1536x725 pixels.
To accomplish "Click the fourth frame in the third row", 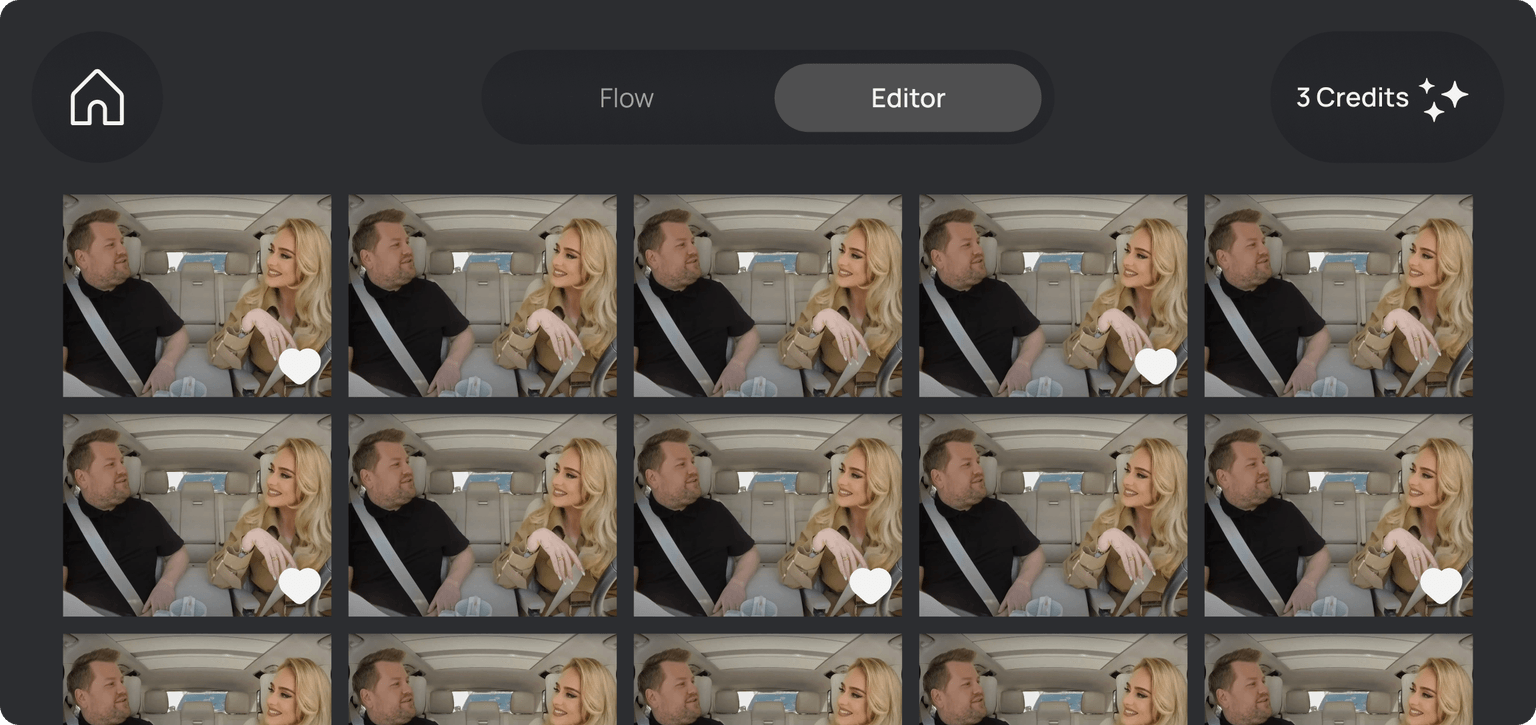I will tap(1053, 680).
